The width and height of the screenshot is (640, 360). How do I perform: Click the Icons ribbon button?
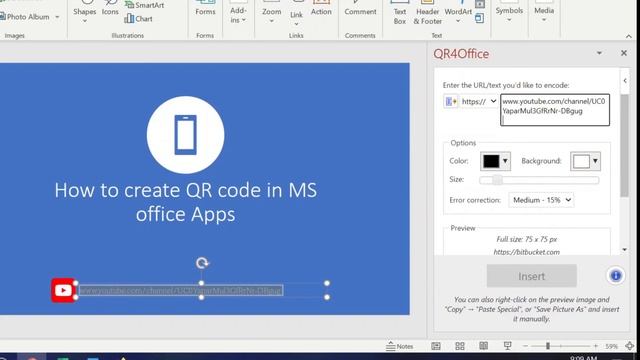(110, 11)
